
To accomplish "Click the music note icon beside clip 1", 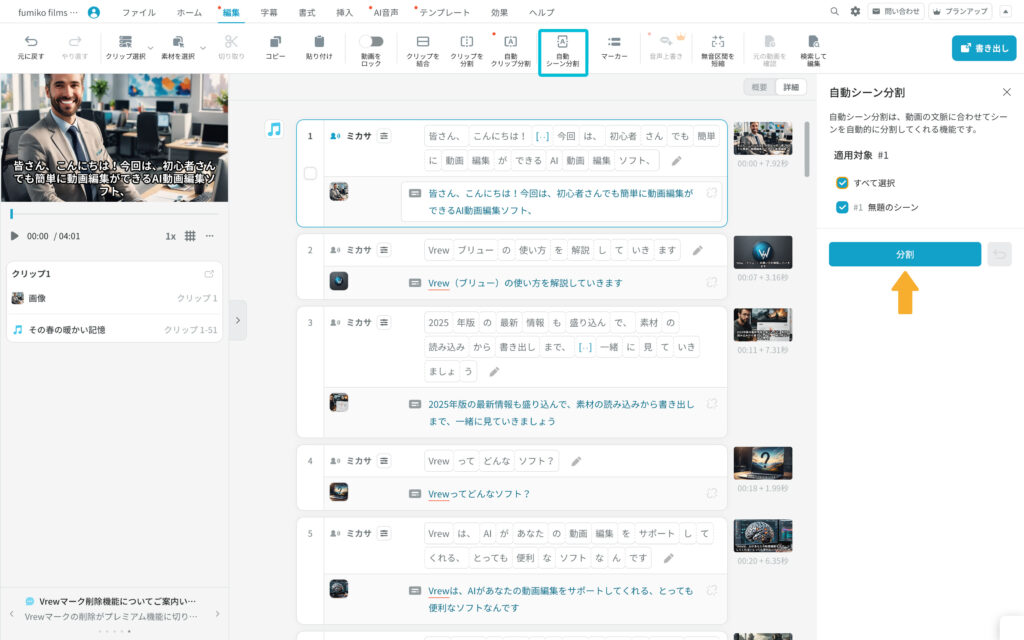I will point(274,129).
